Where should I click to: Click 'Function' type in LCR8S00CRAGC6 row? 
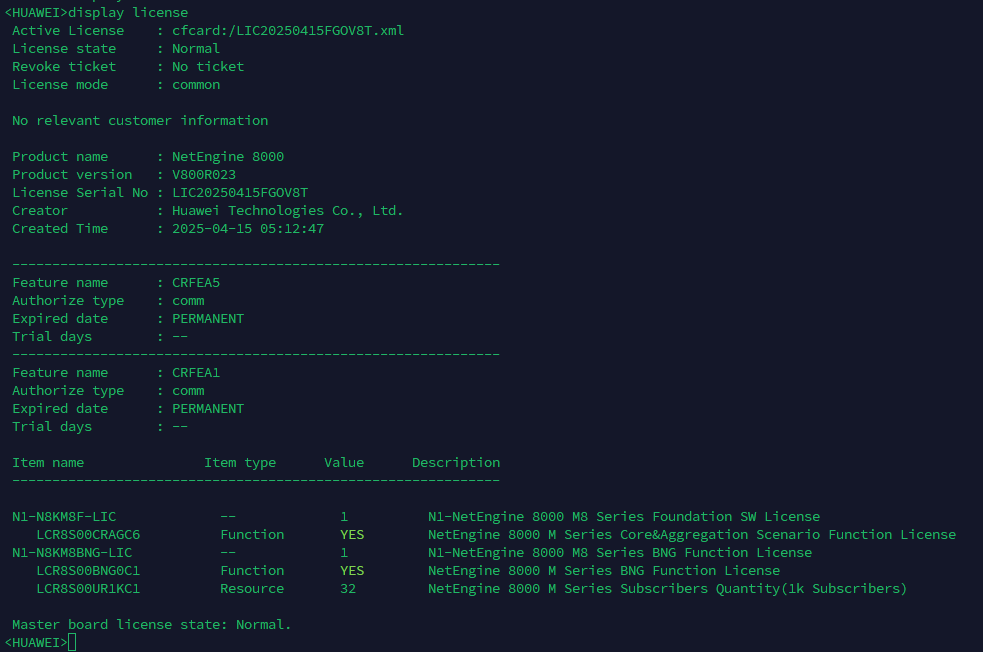(252, 535)
